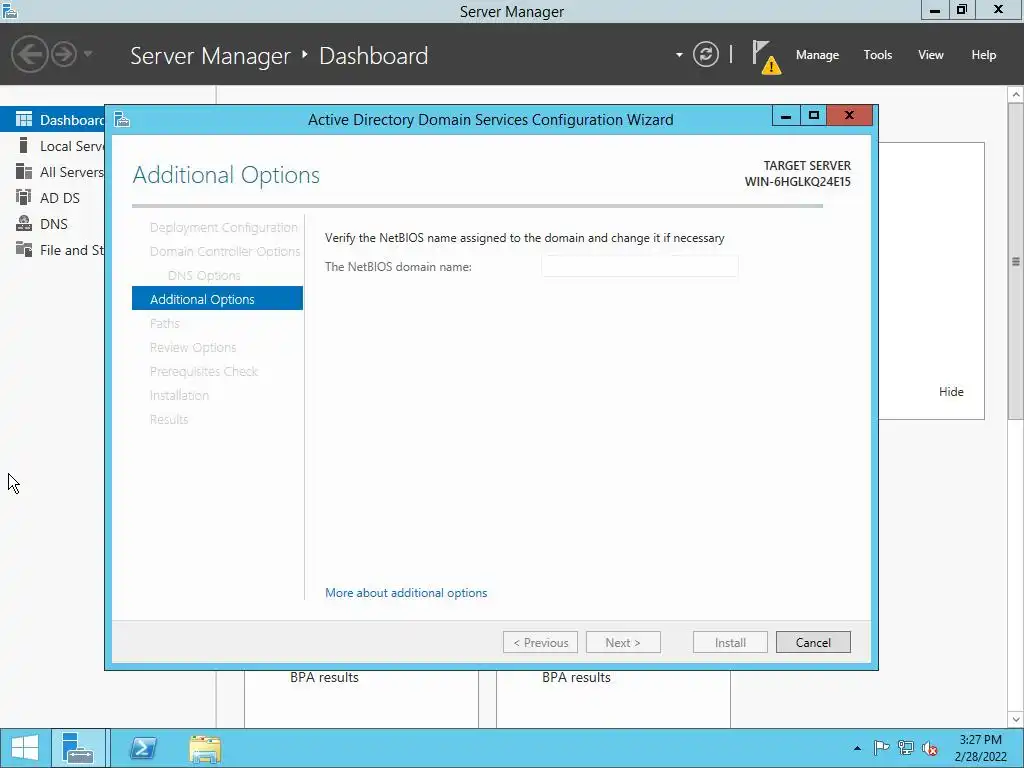Viewport: 1024px width, 768px height.
Task: Select DNS in the left pane
Action: tap(52, 224)
